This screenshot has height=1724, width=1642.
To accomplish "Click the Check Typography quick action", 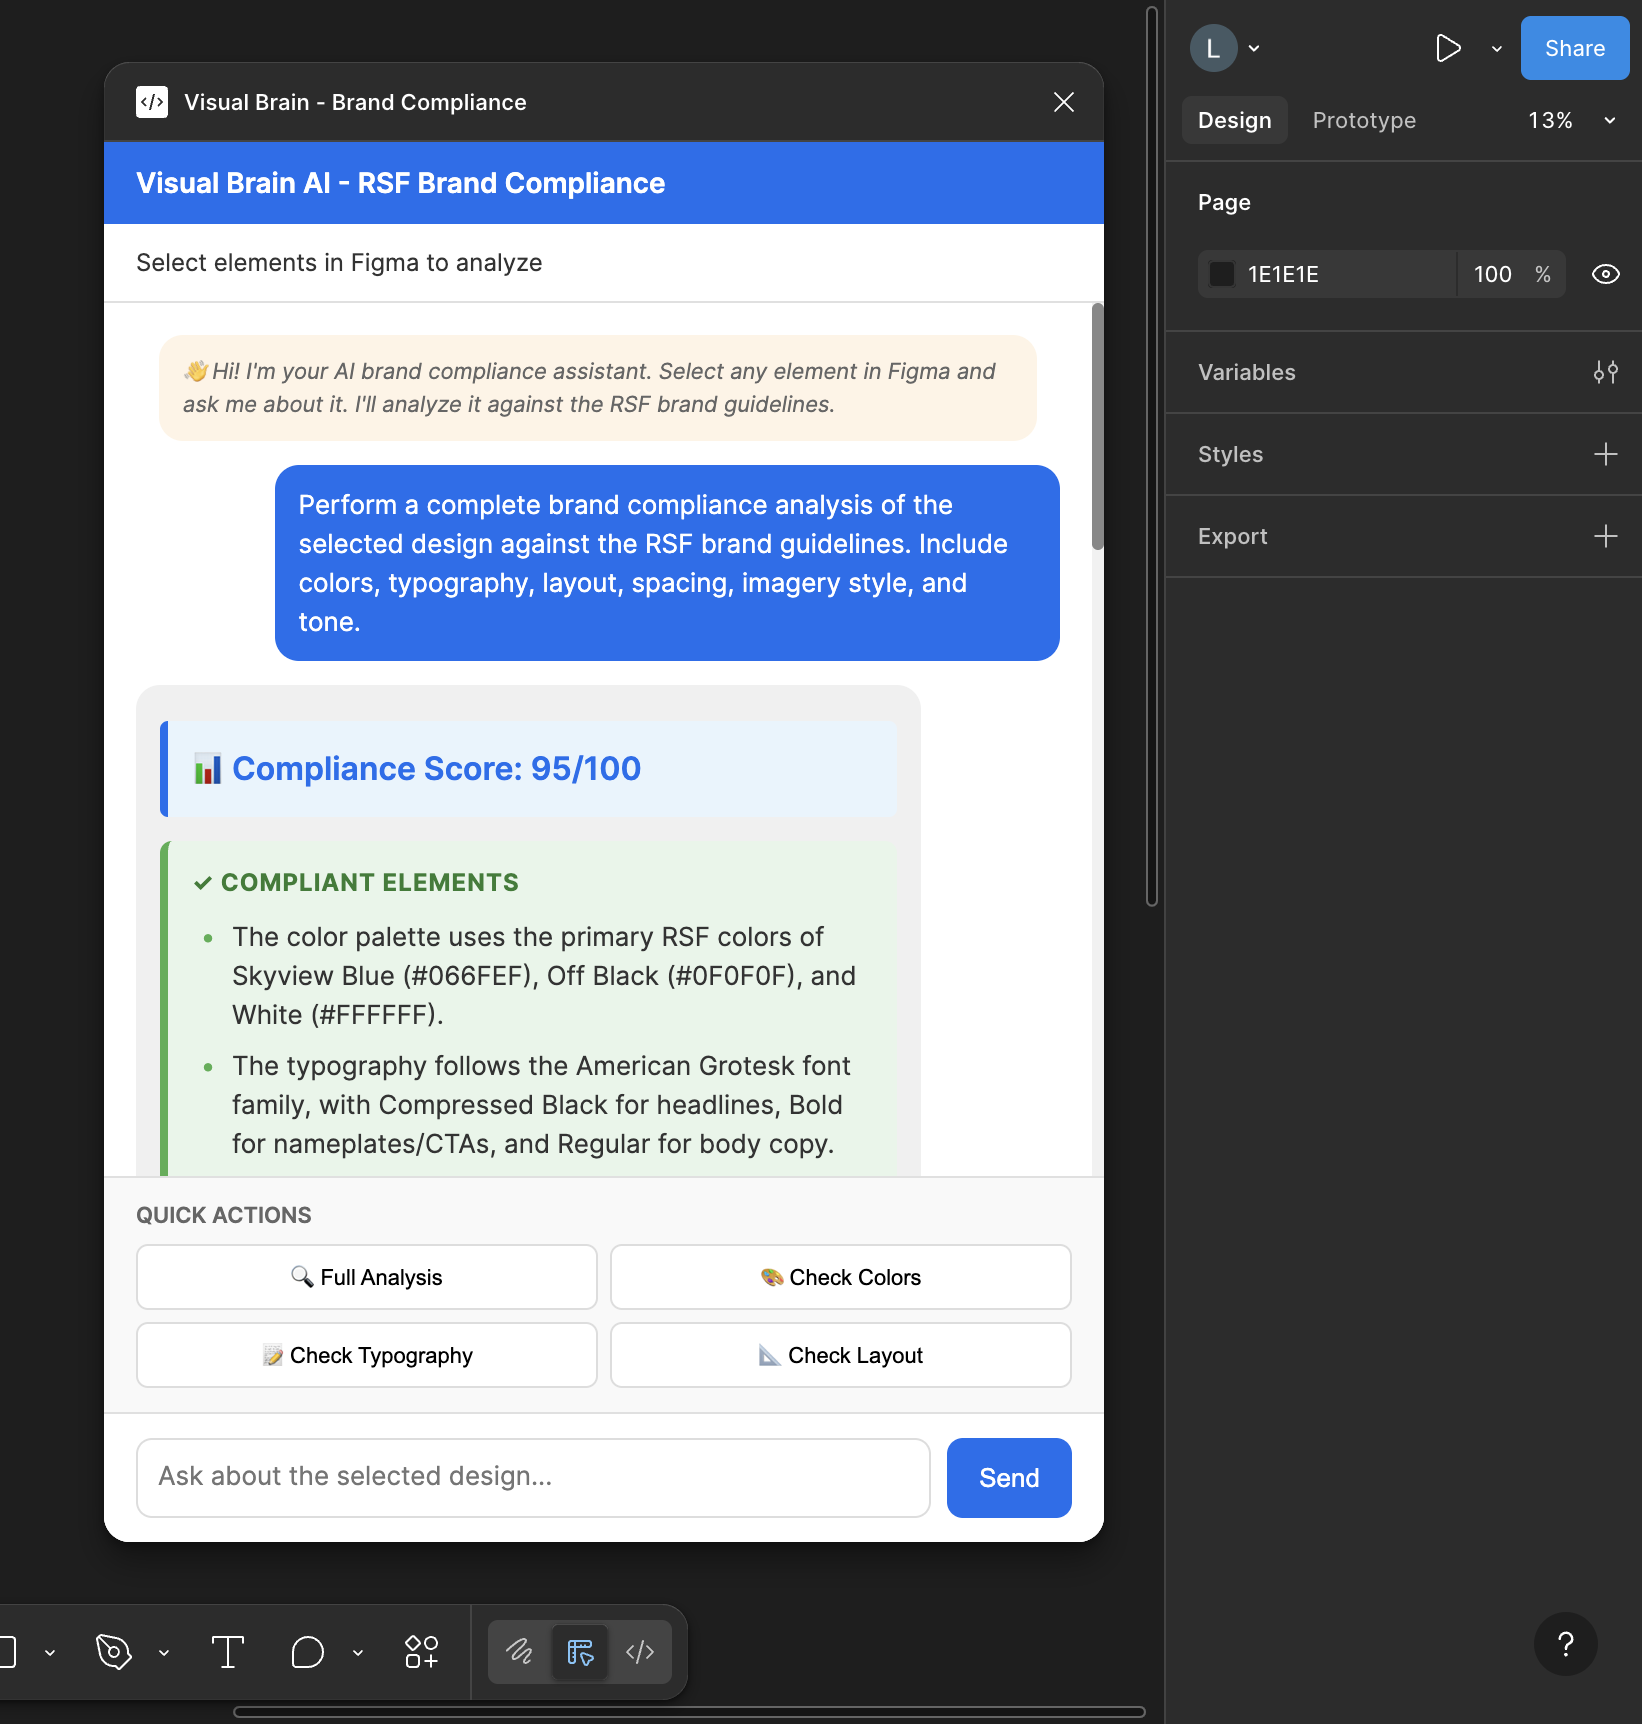I will pos(367,1355).
